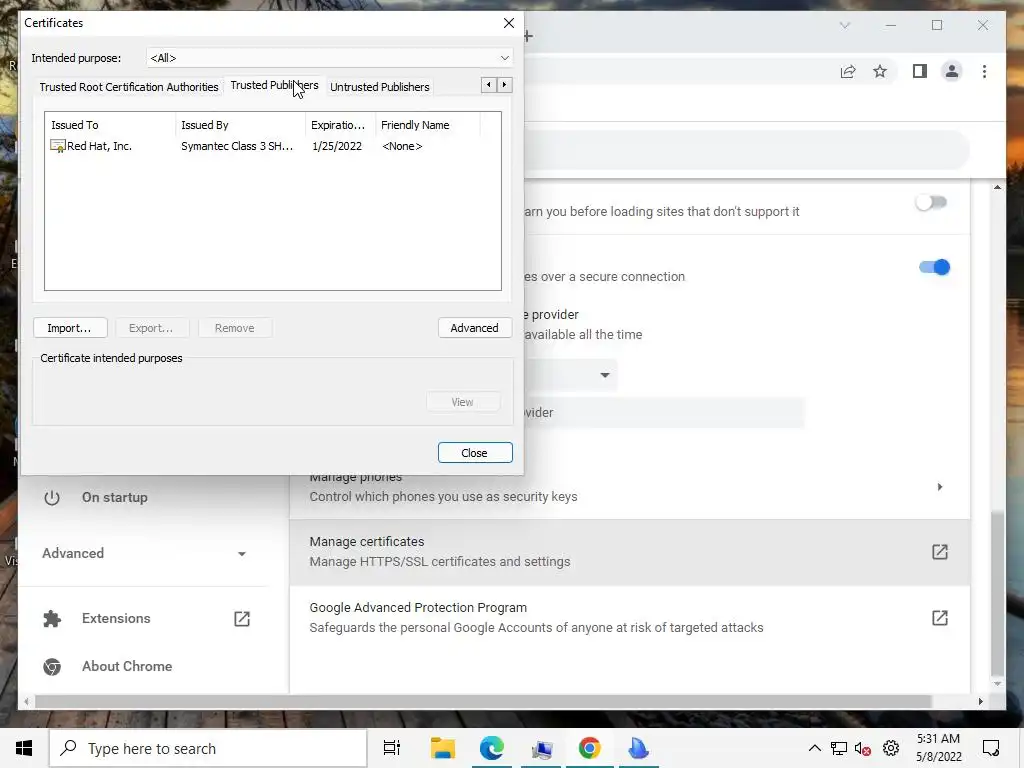Select On startup in Chrome settings sidebar
Screen dimensions: 1024x768
click(115, 498)
